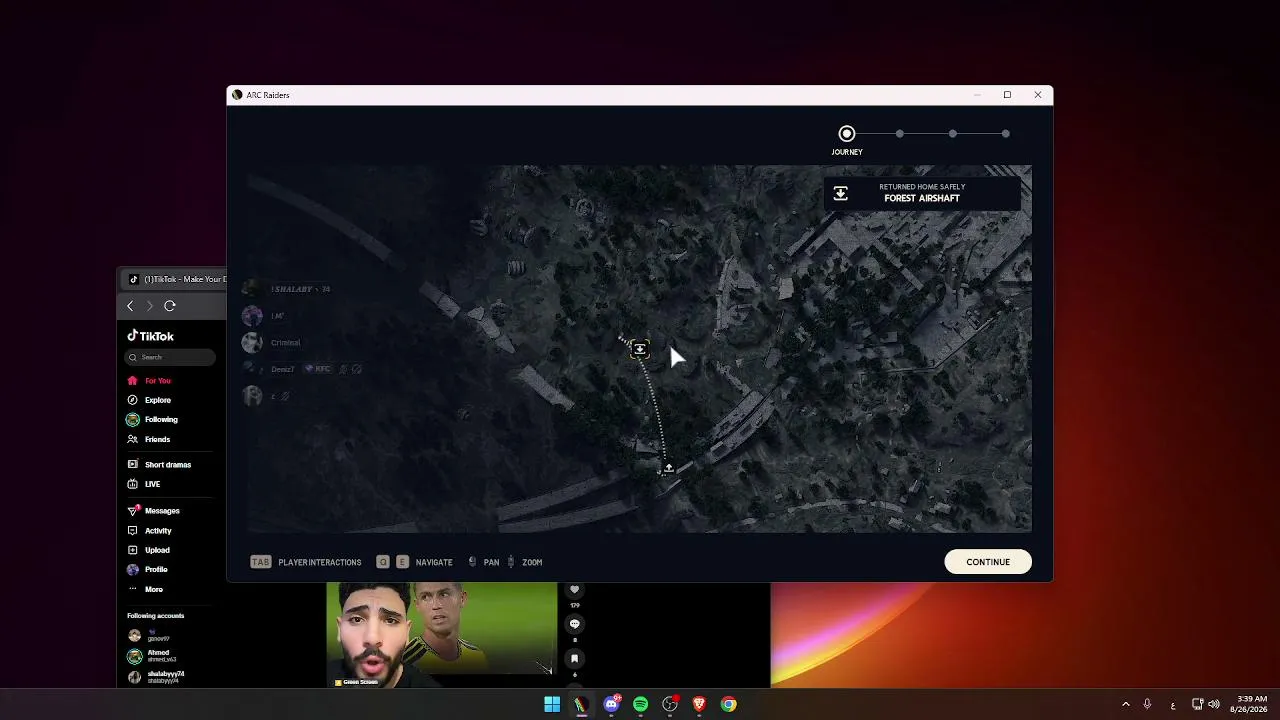Click the E navigate key hint

point(402,562)
